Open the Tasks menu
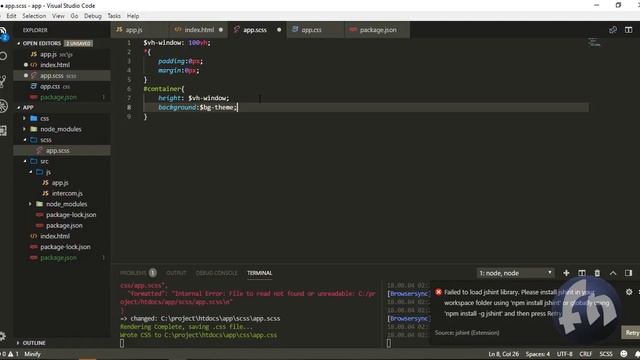This screenshot has width=640, height=360. [x=114, y=16]
